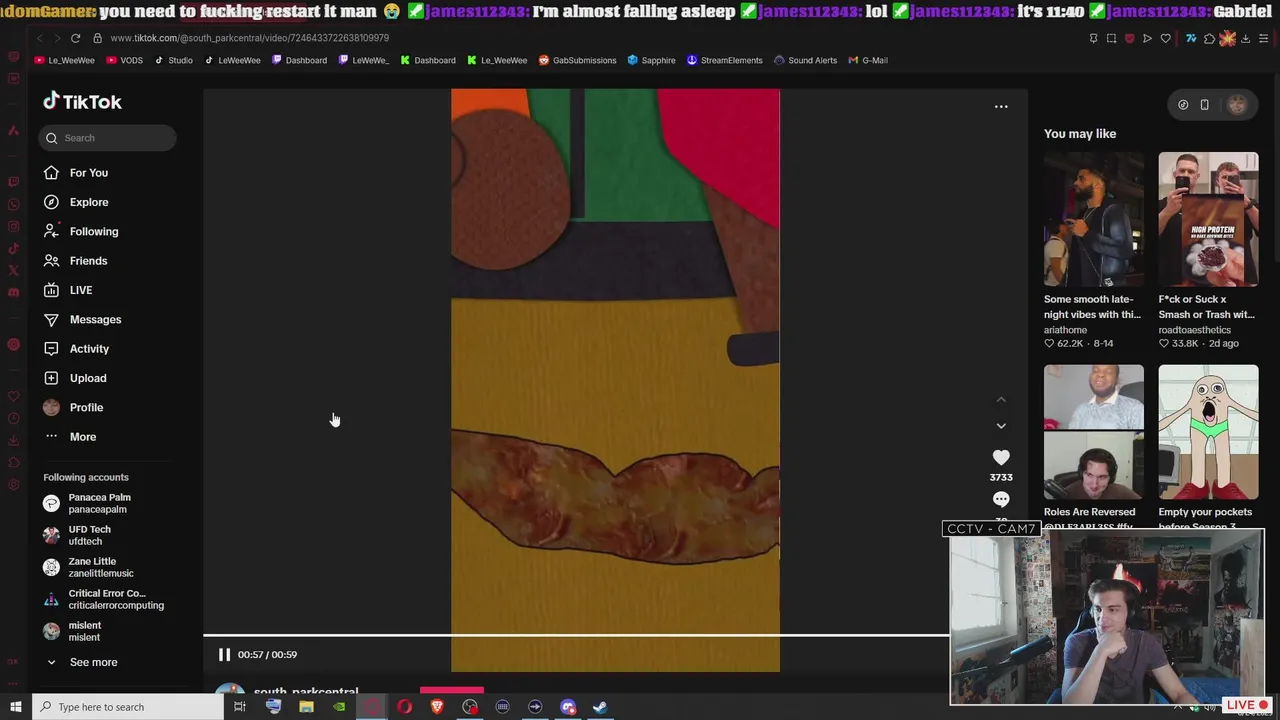Click the browser send-flow arrow icon
Viewport: 1280px width, 720px height.
point(1147,38)
